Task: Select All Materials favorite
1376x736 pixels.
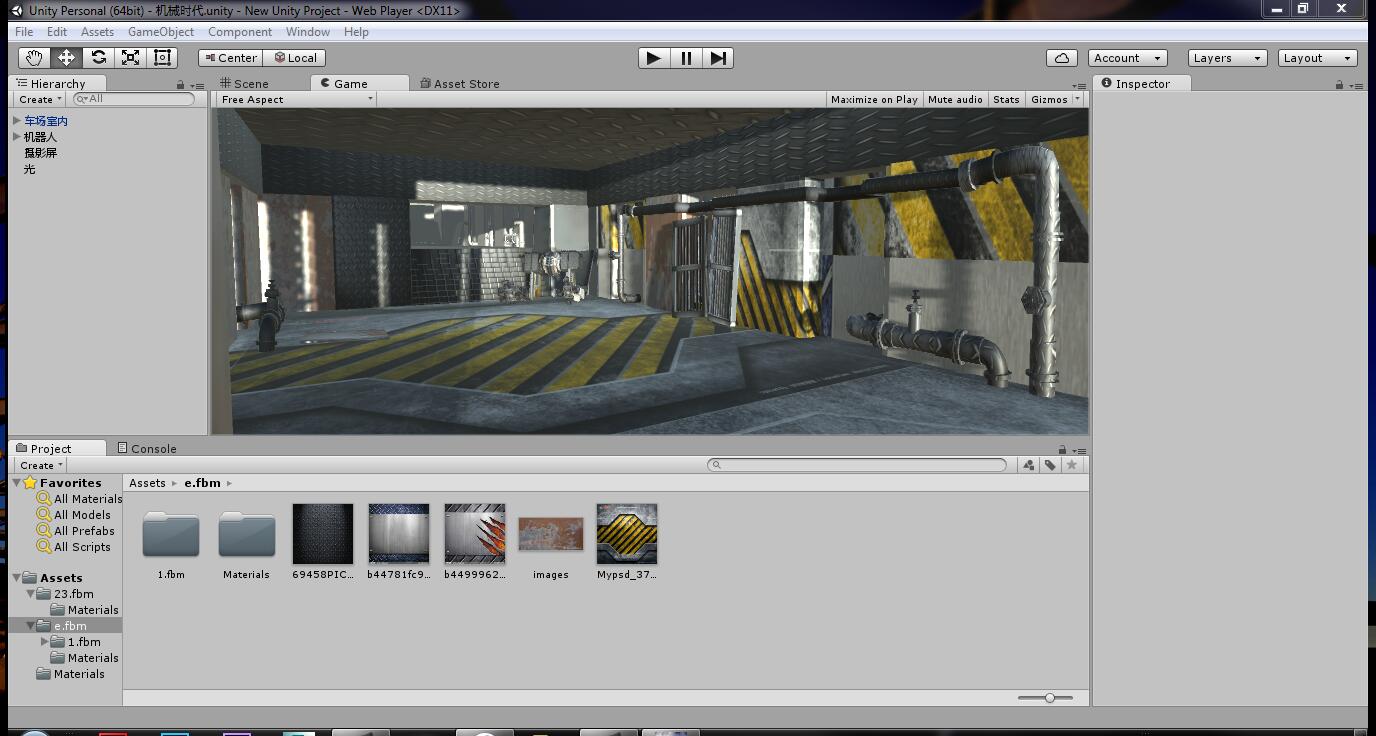Action: (79, 499)
